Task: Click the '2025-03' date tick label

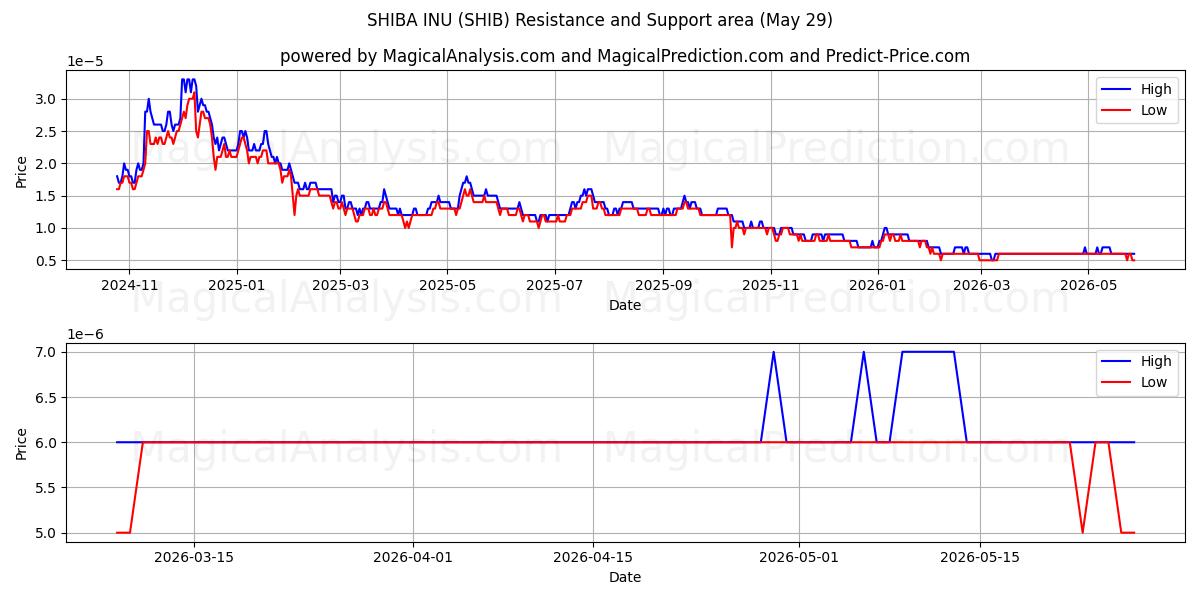Action: point(340,286)
